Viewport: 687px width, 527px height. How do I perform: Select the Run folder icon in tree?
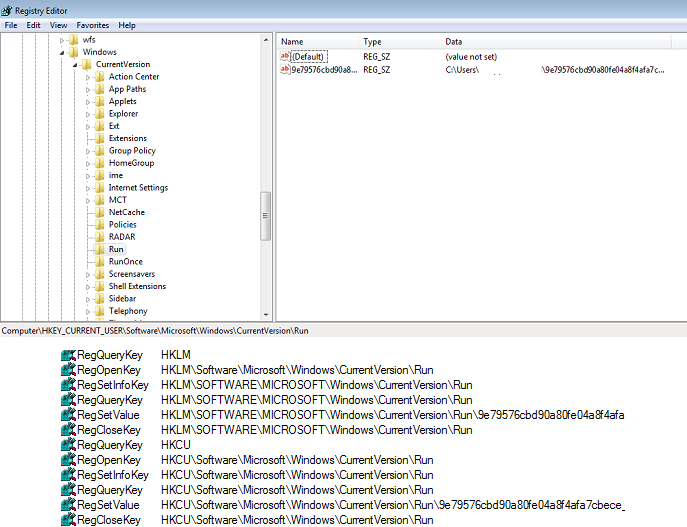(x=99, y=249)
